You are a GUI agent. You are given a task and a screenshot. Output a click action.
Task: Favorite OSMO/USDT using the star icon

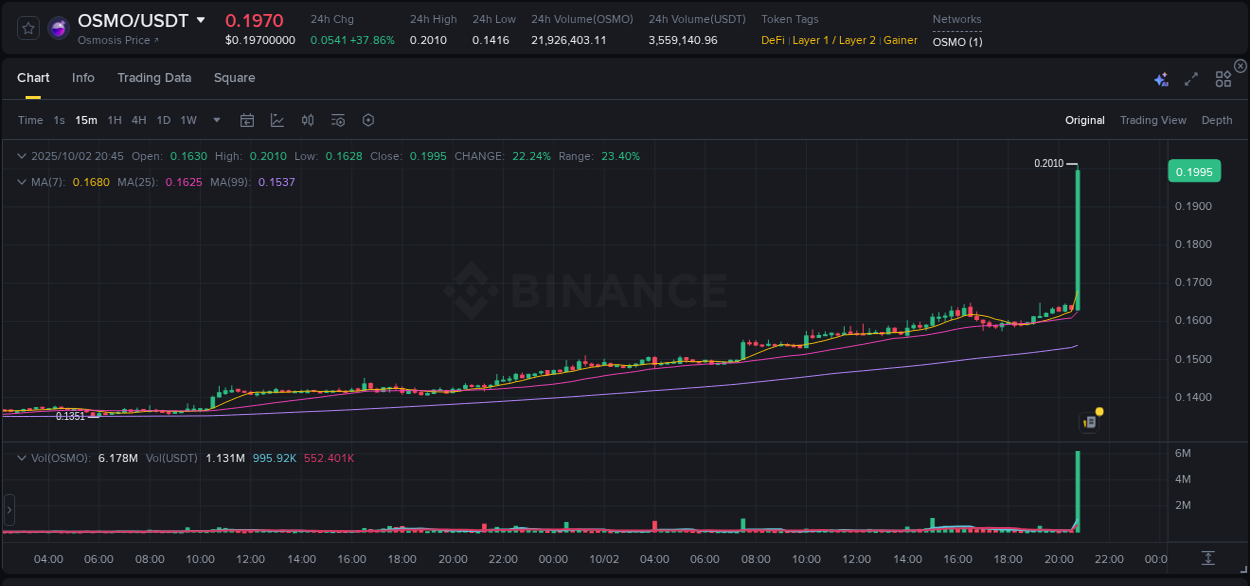point(27,27)
